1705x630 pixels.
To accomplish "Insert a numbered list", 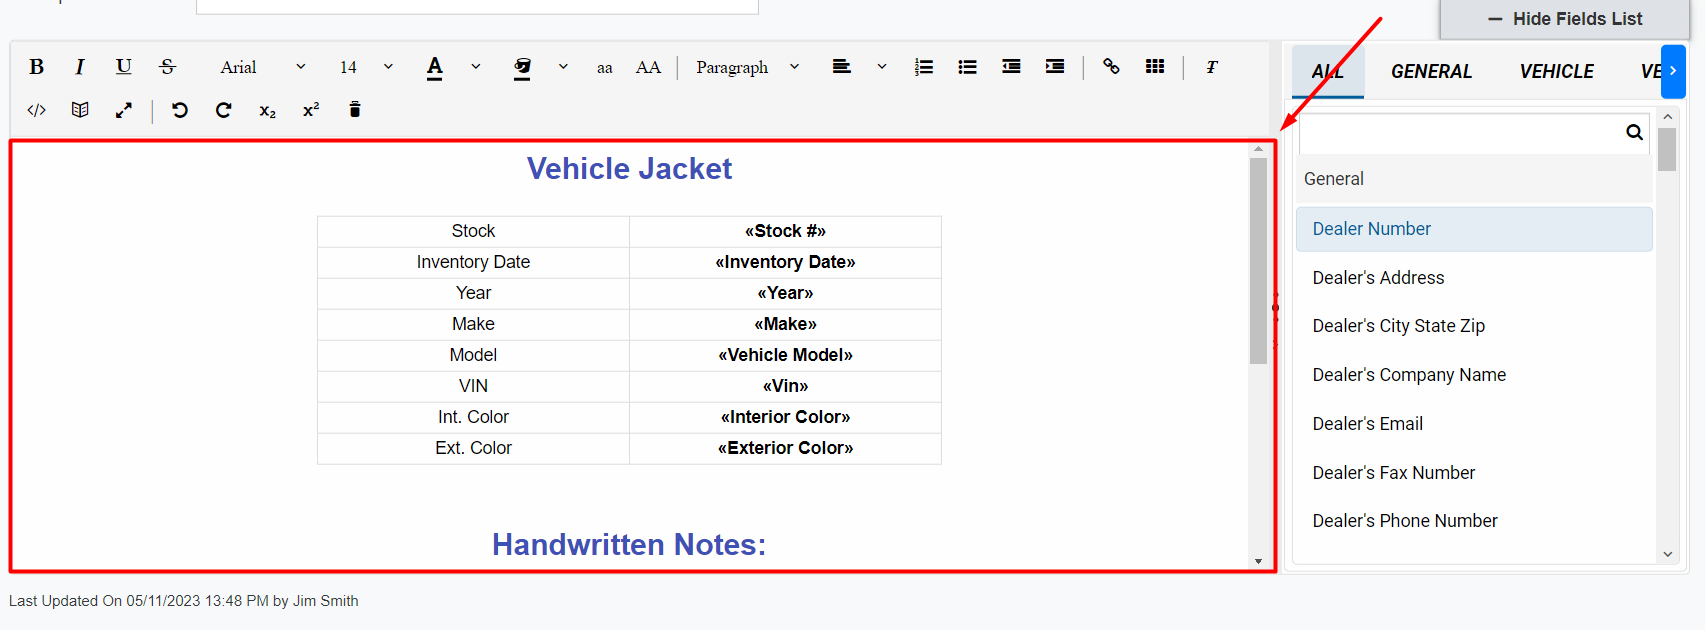I will 924,67.
